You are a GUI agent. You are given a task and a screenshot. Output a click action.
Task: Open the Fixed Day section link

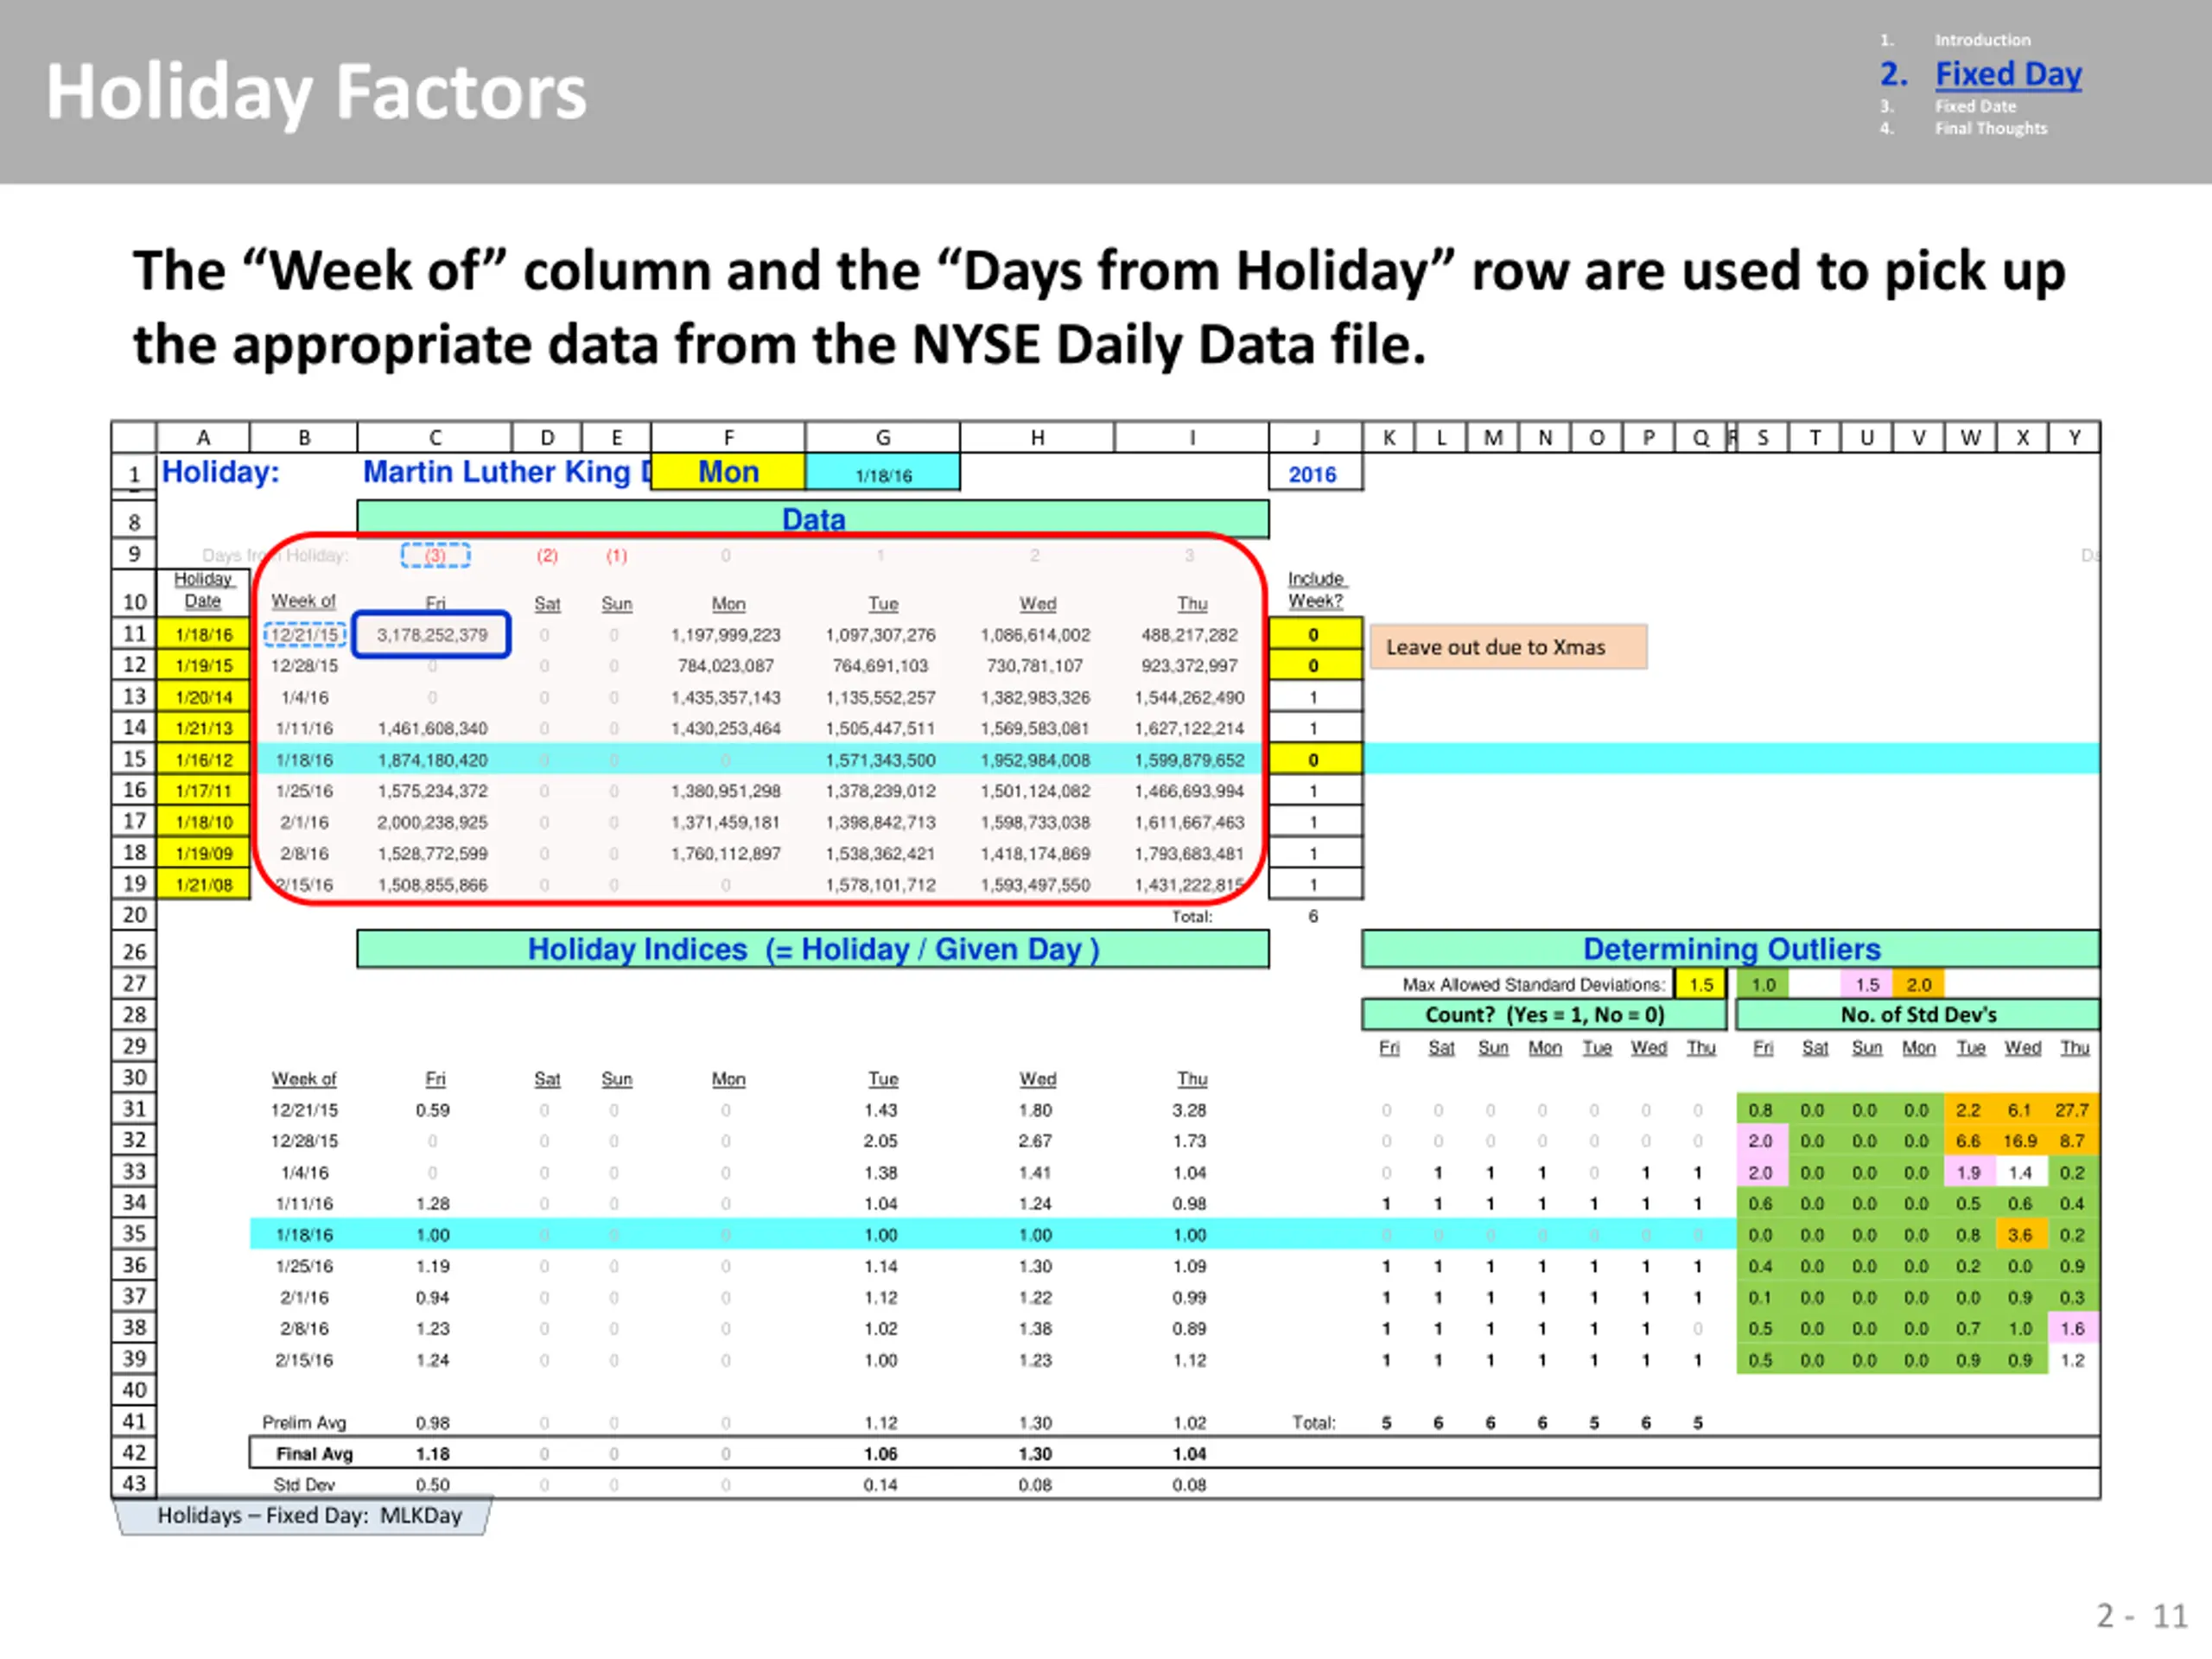2008,74
